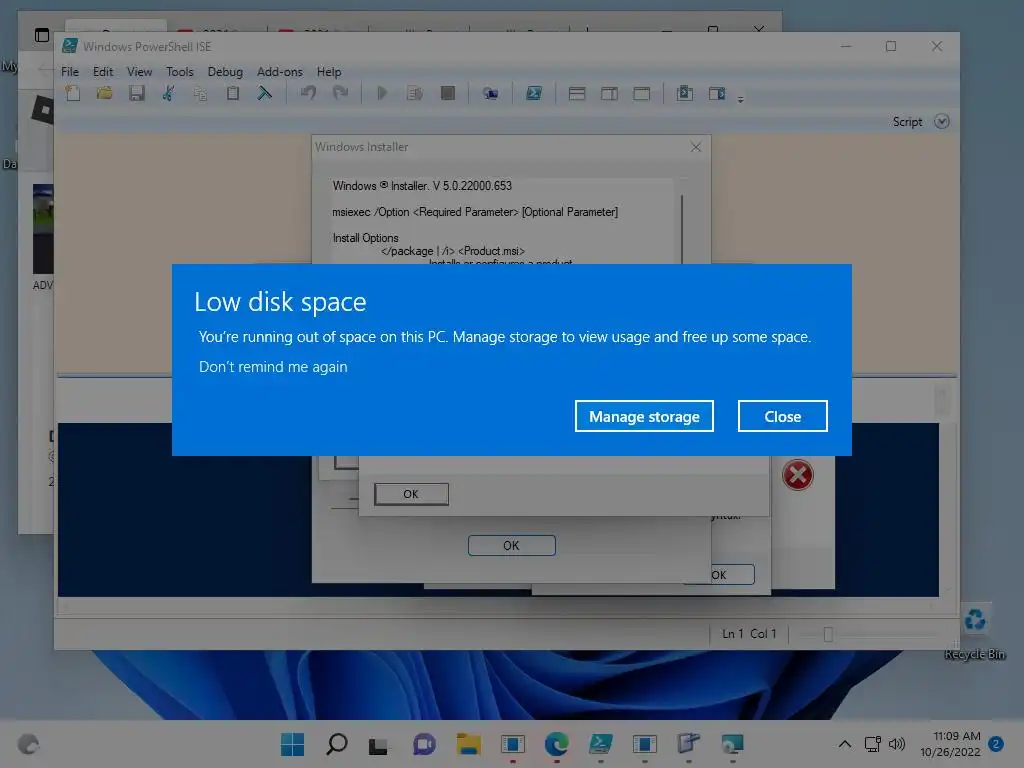Image resolution: width=1024 pixels, height=768 pixels.
Task: Open the toolbar overflow options arrow
Action: (x=741, y=99)
